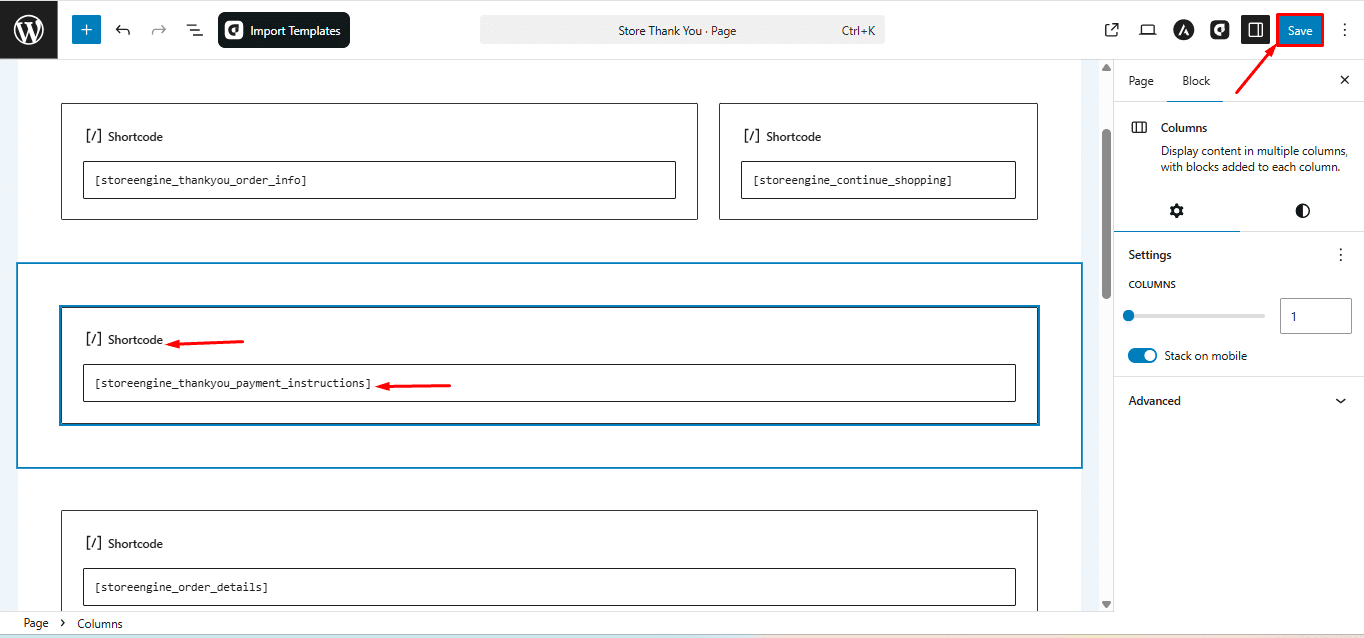Open the Settings panel options menu
Viewport: 1364px width, 638px height.
click(1341, 254)
